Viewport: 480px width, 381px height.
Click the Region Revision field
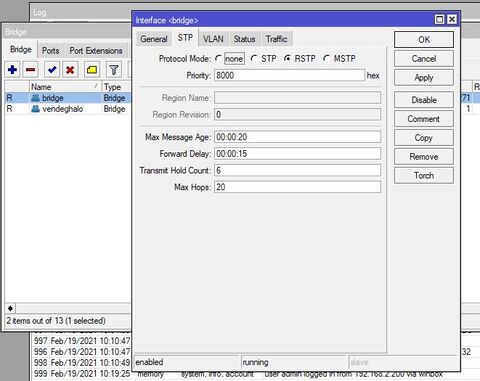[x=297, y=115]
